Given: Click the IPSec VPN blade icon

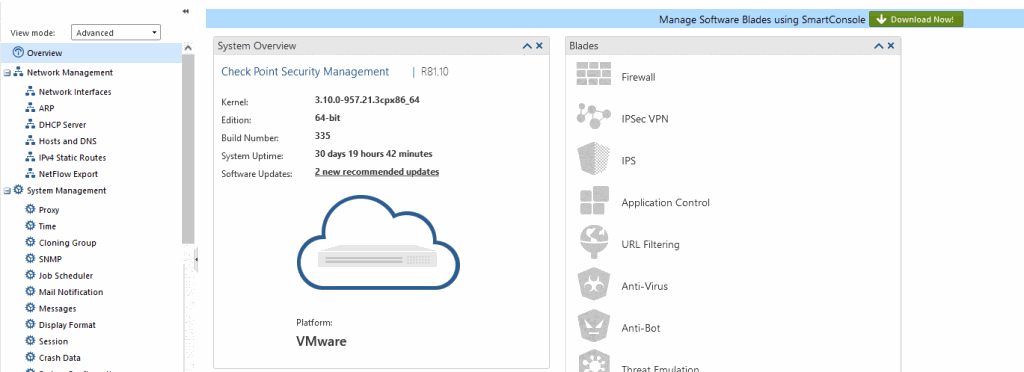Looking at the screenshot, I should (x=594, y=116).
